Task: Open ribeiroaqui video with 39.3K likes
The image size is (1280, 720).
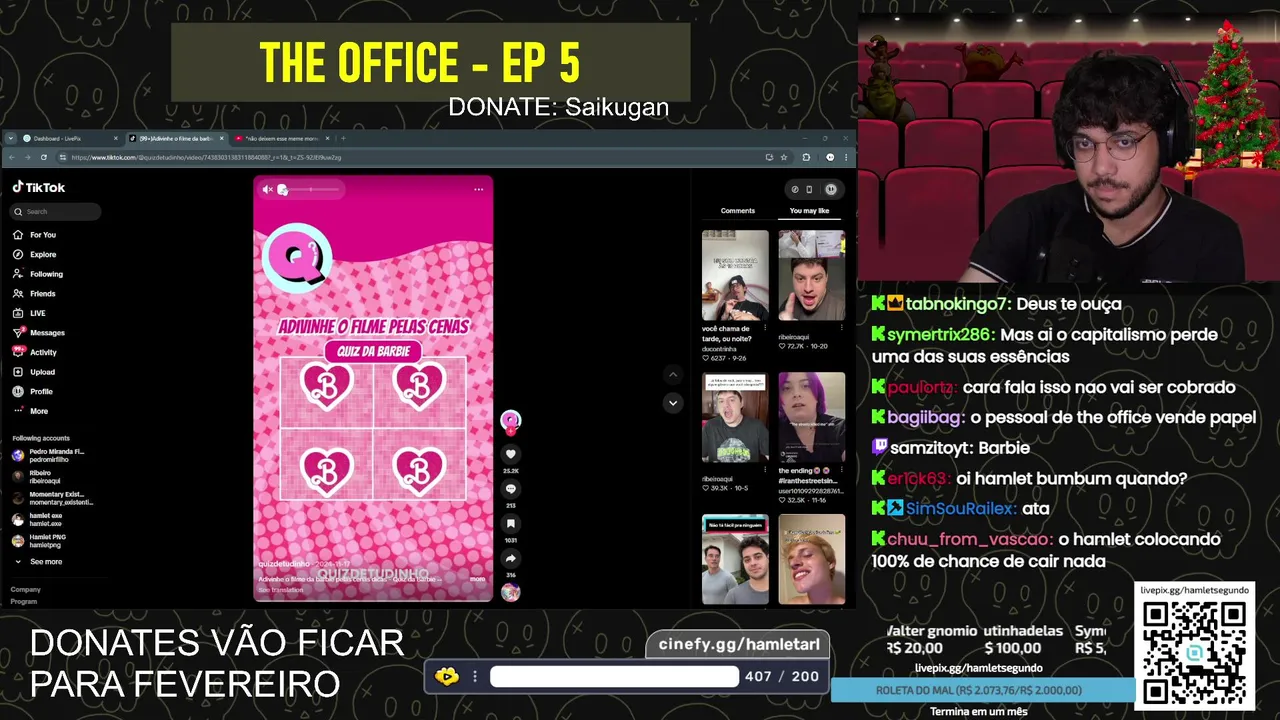Action: (x=735, y=417)
